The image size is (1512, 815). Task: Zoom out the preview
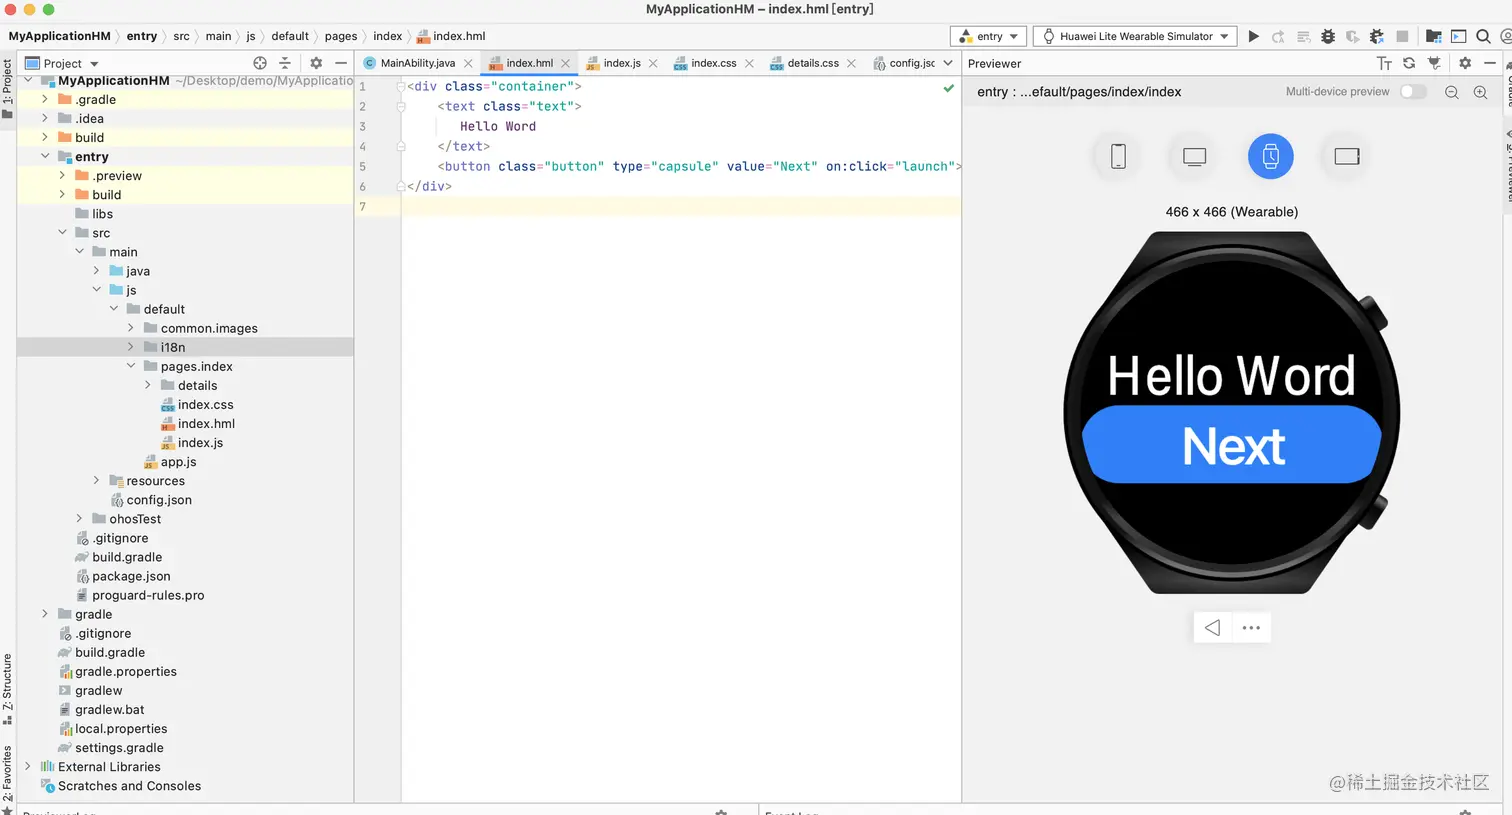[1452, 92]
